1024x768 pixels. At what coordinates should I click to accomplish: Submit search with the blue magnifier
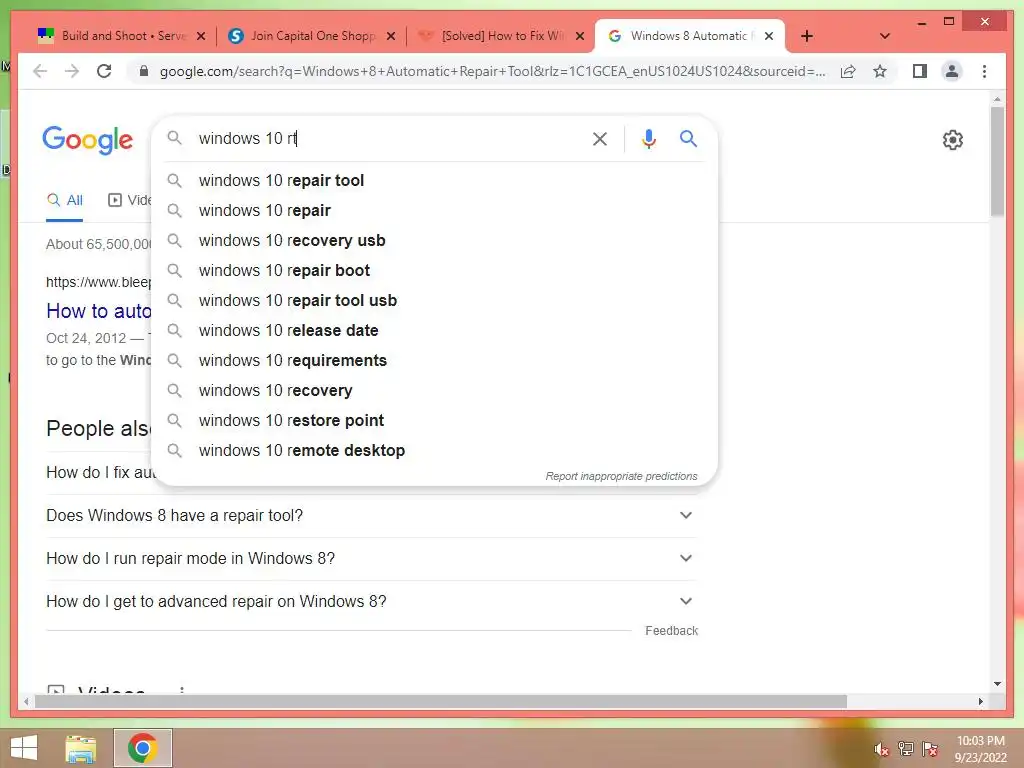(688, 138)
